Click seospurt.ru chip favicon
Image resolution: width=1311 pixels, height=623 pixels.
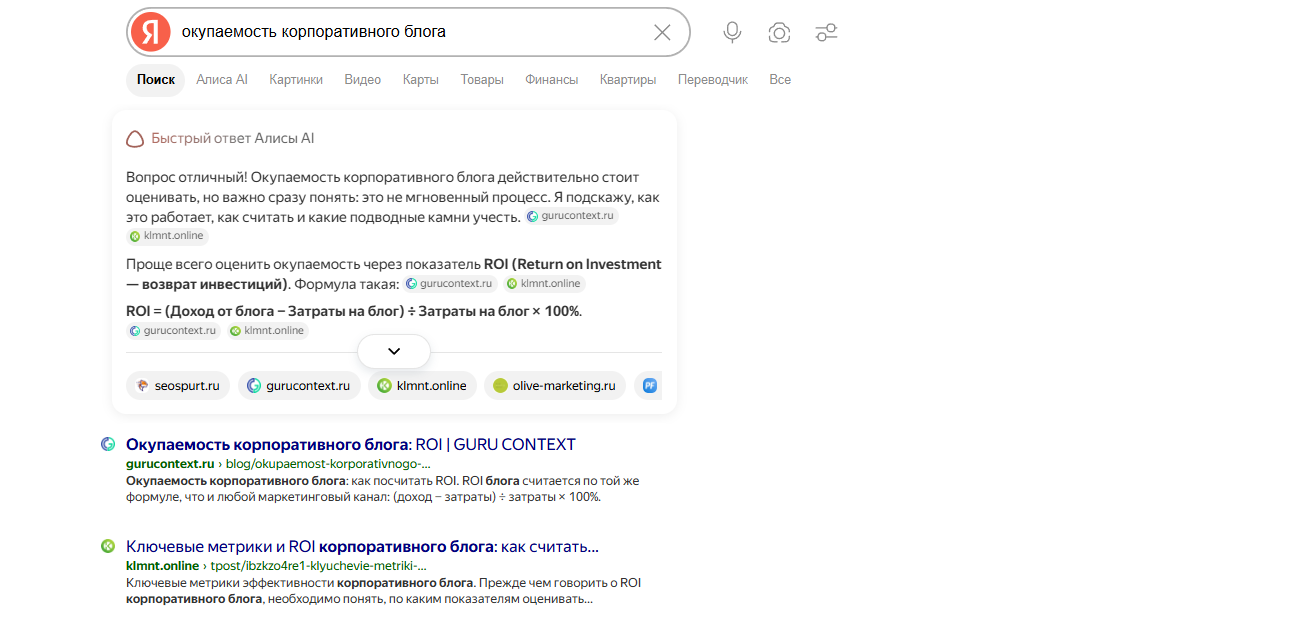pyautogui.click(x=143, y=386)
